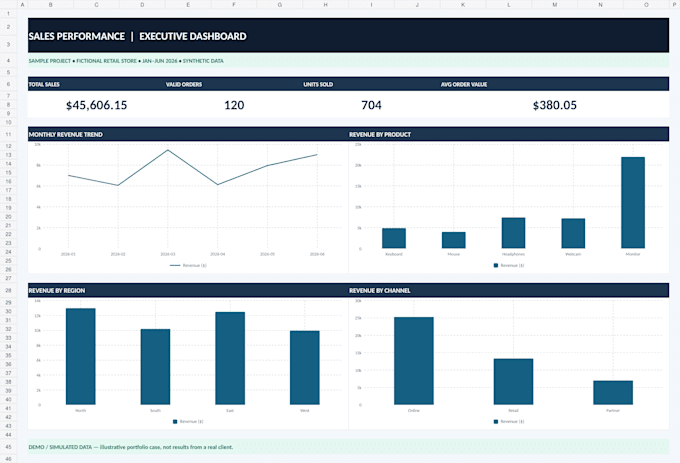The height and width of the screenshot is (463, 680).
Task: Click the West bar in the region chart
Action: (304, 368)
